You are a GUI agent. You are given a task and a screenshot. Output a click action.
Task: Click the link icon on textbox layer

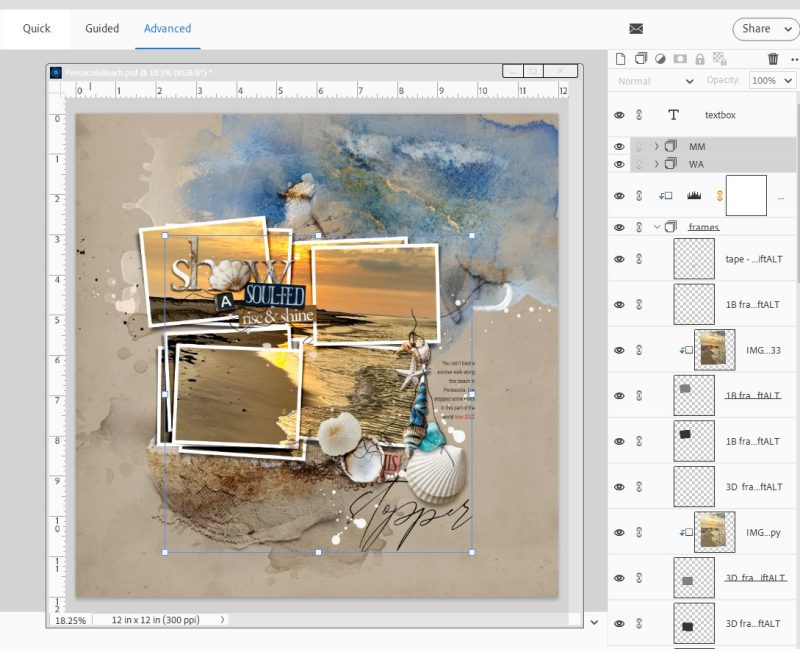639,115
